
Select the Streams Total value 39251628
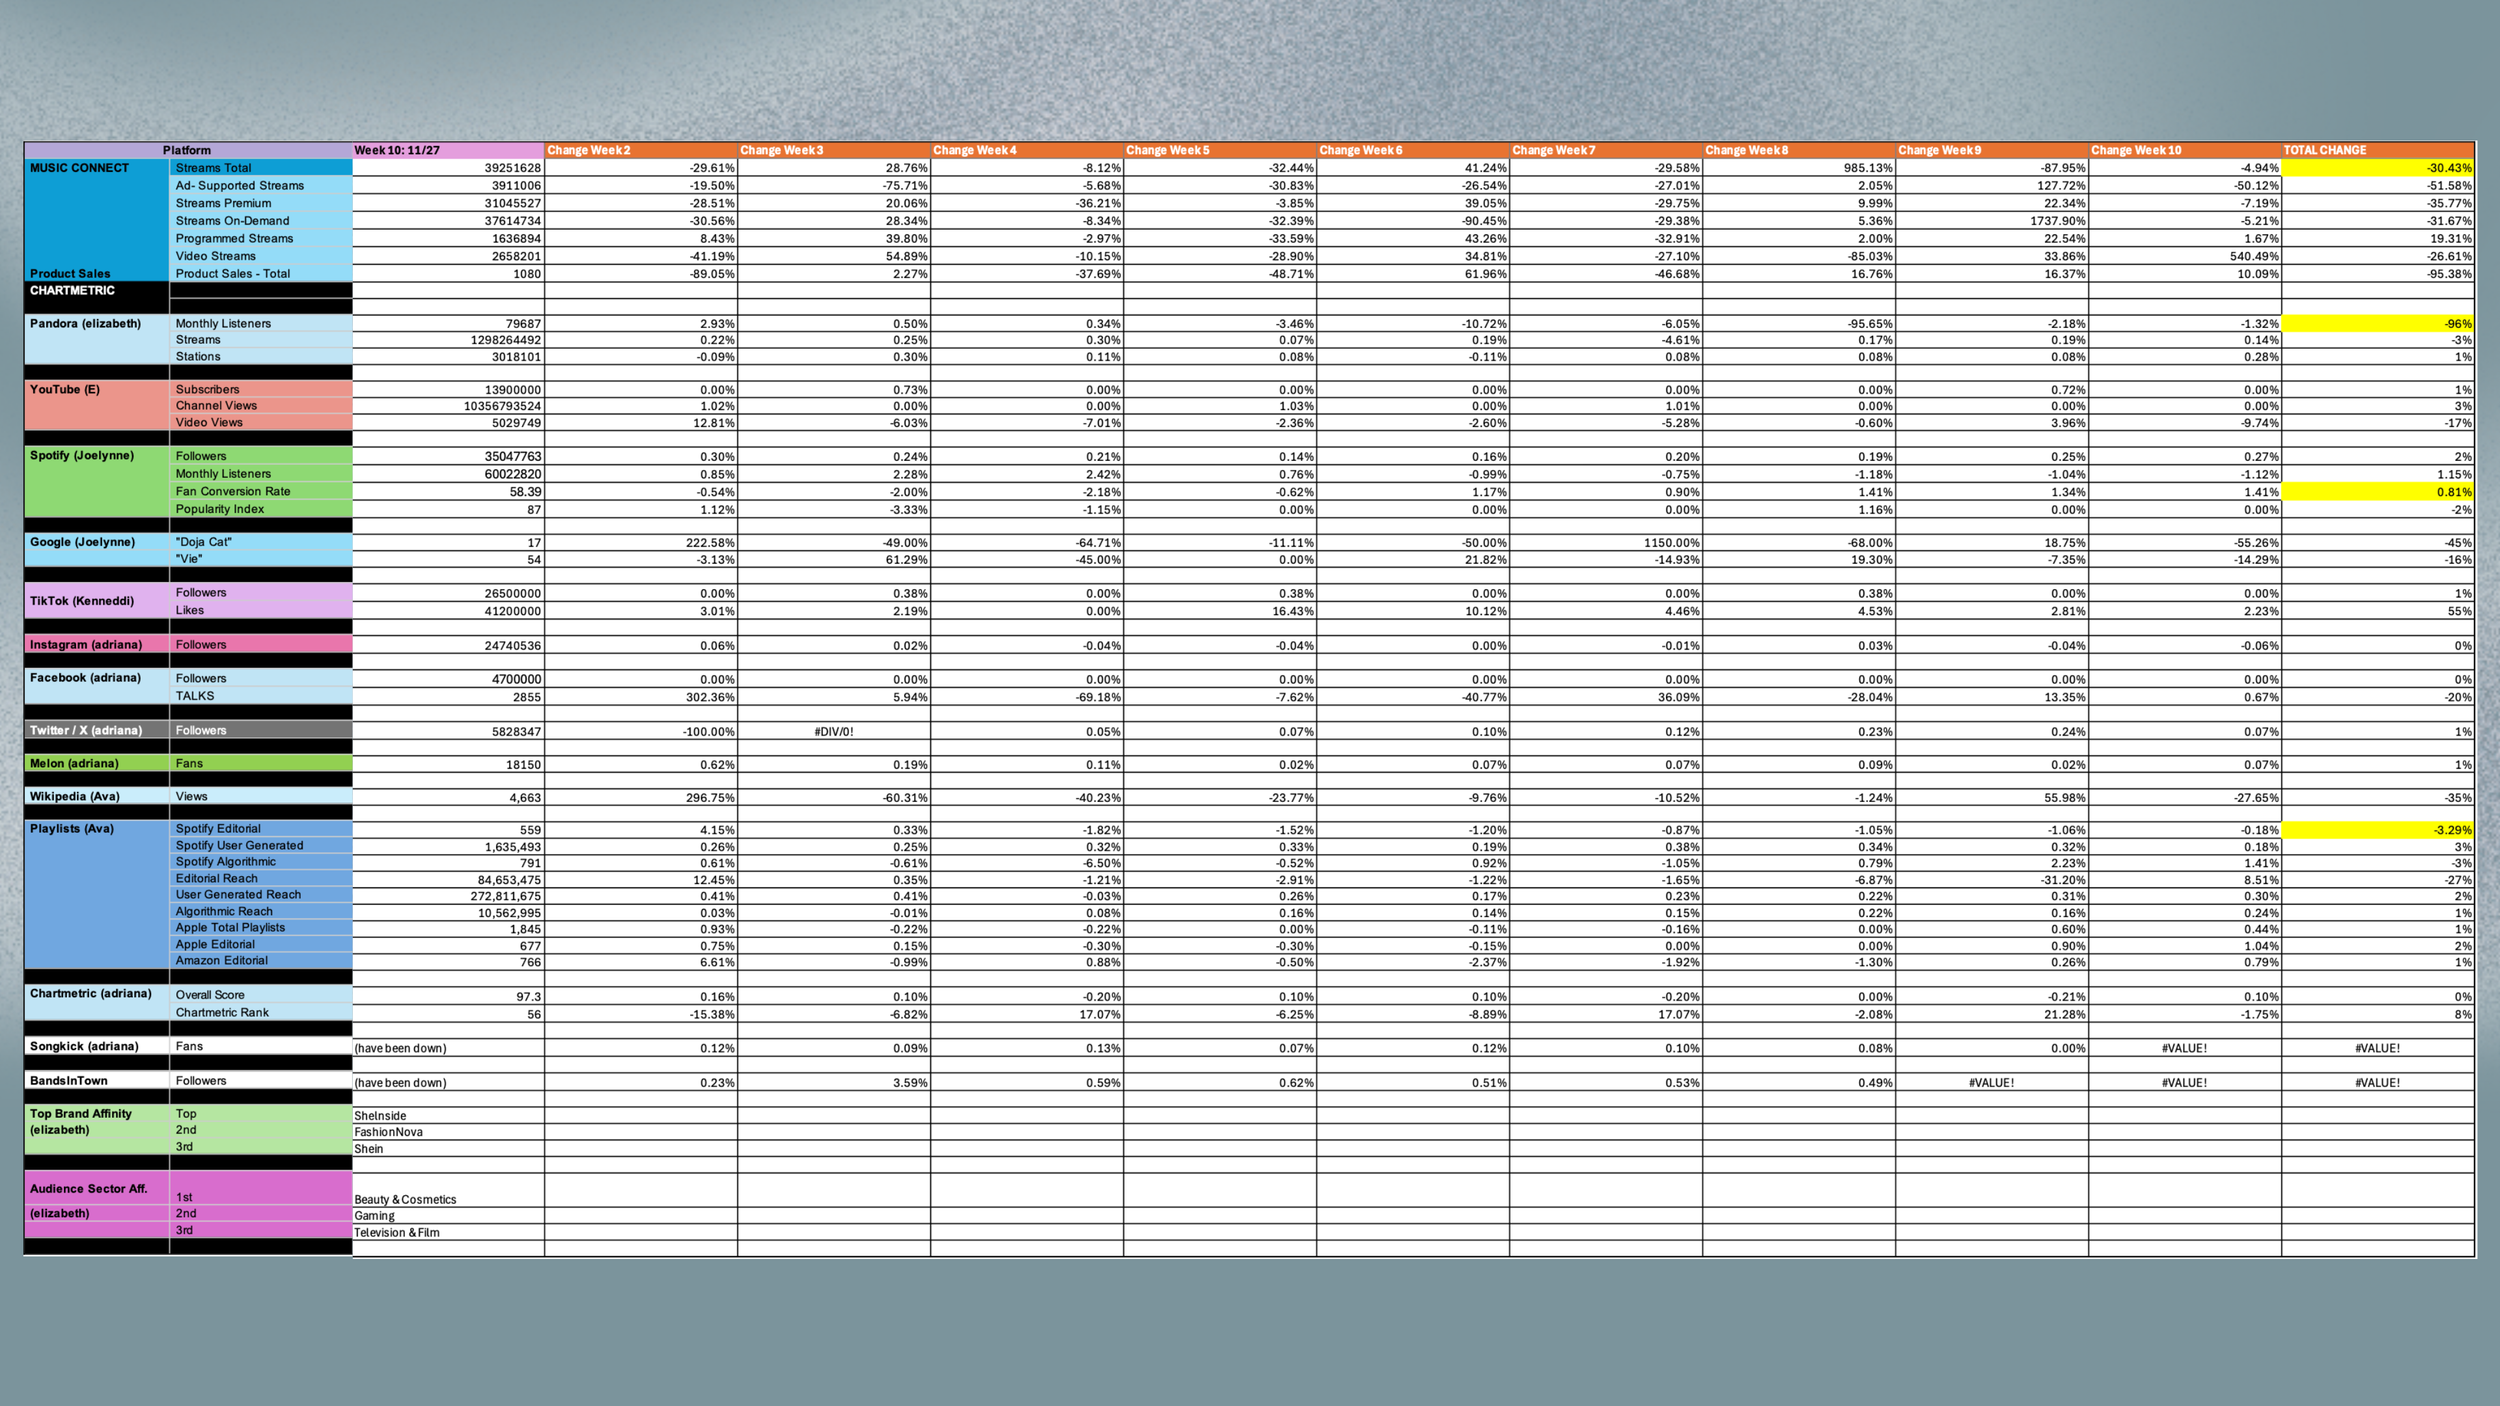tap(448, 168)
